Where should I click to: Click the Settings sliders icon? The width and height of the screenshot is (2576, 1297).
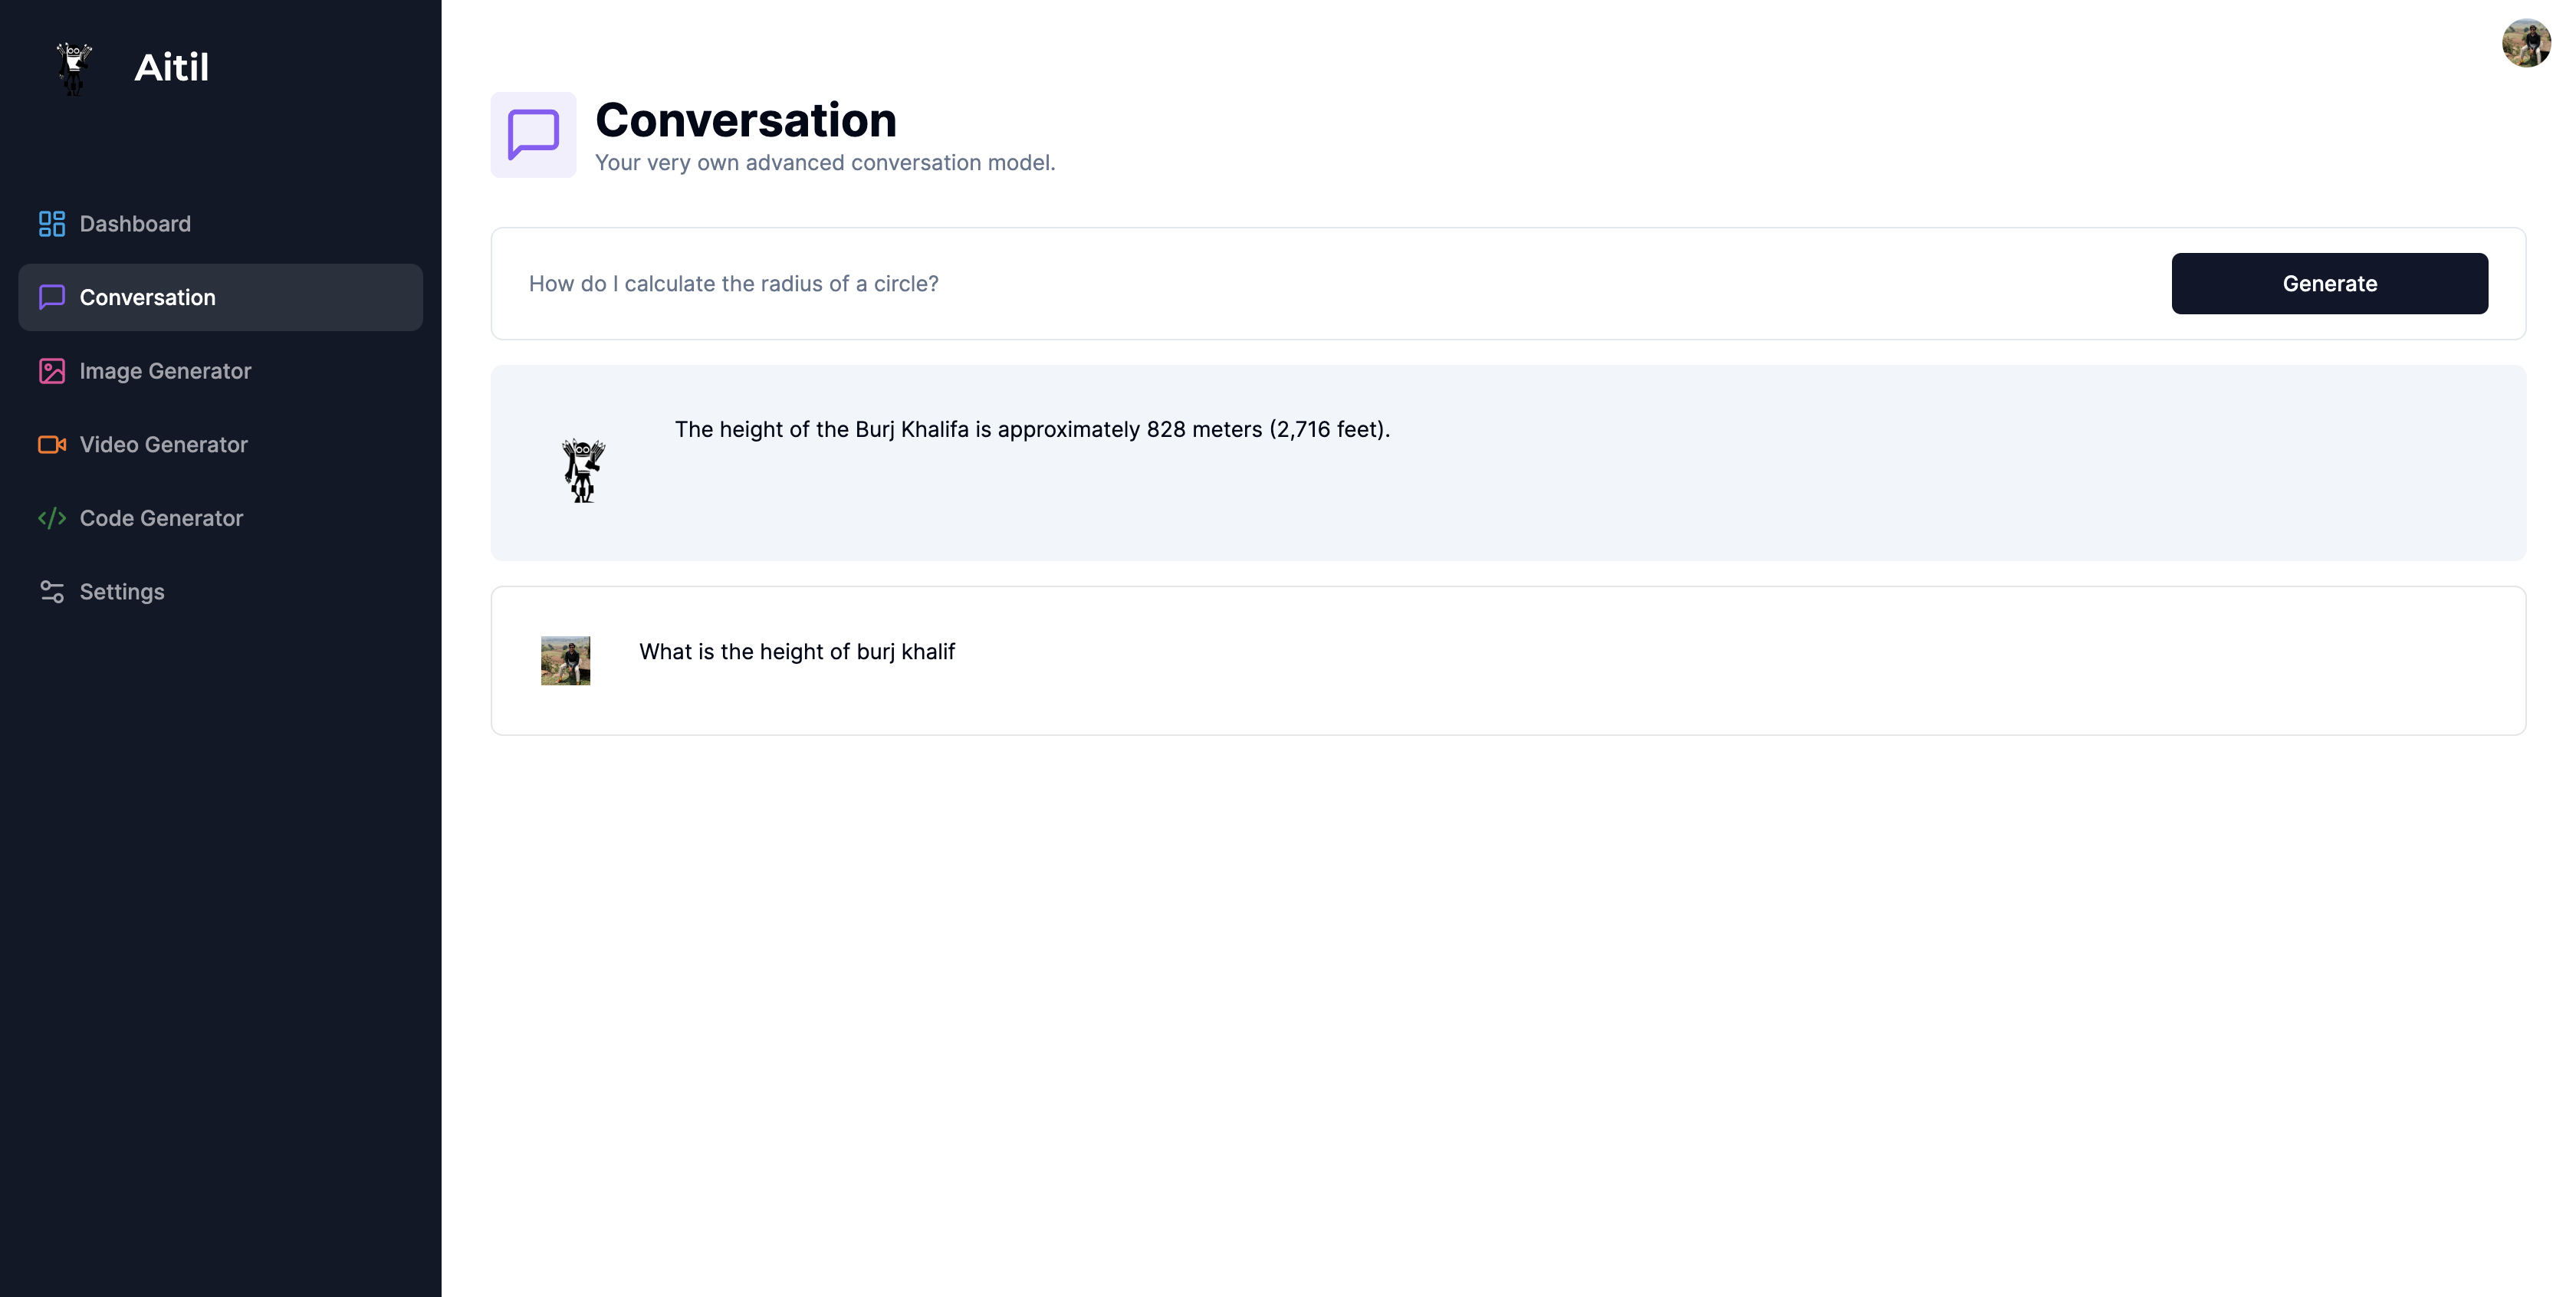pos(52,592)
